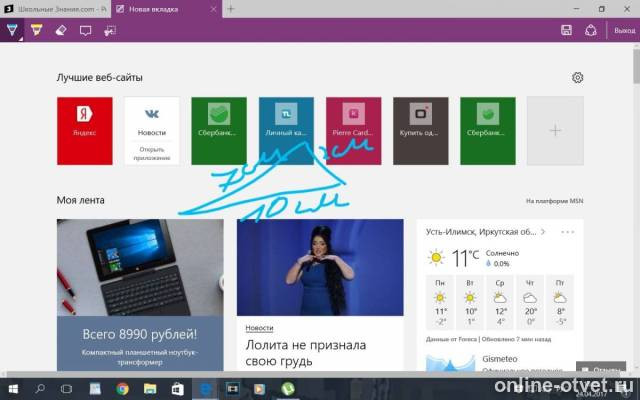640x400 pixels.
Task: Open the film-strip video app on taskbar
Action: [x=232, y=389]
